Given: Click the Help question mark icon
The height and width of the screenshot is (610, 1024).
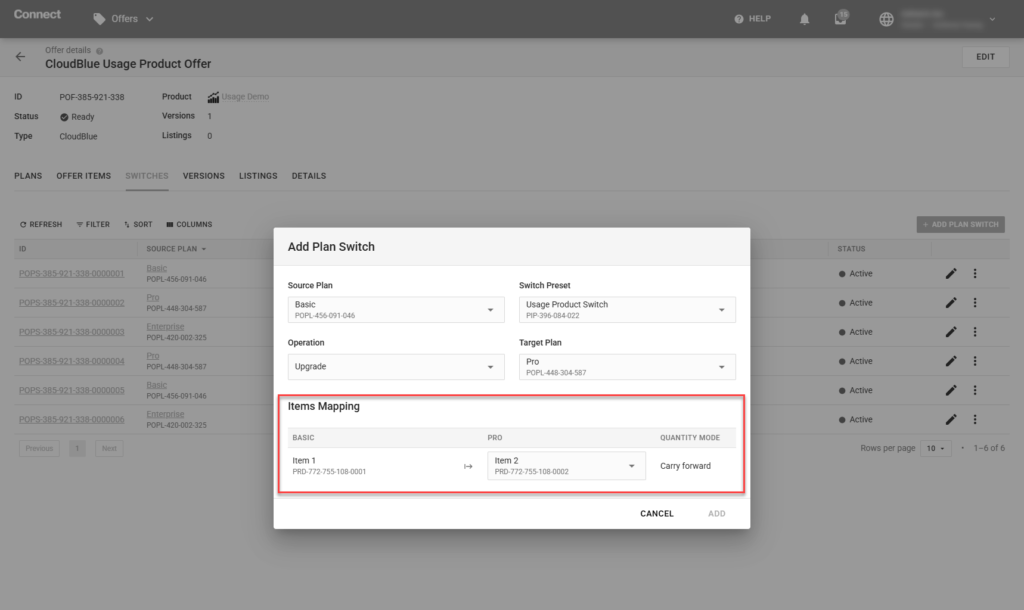Looking at the screenshot, I should point(739,19).
